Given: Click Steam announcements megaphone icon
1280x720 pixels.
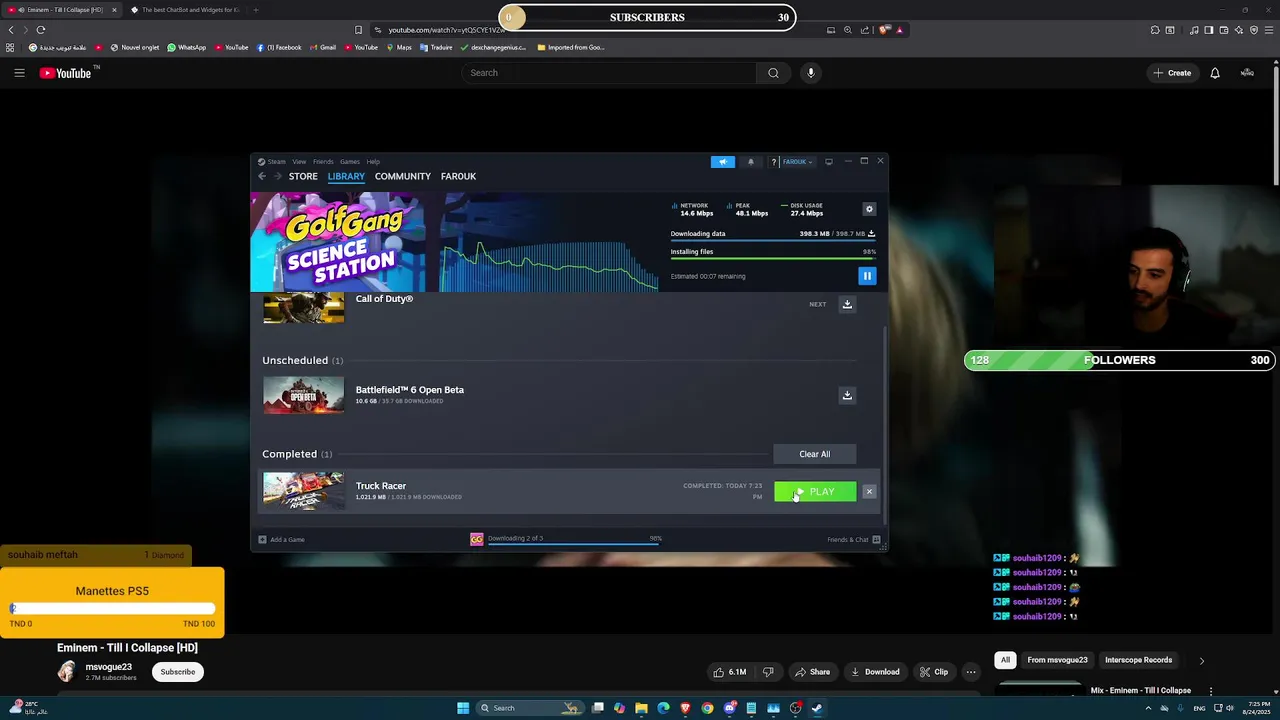Looking at the screenshot, I should coord(723,162).
